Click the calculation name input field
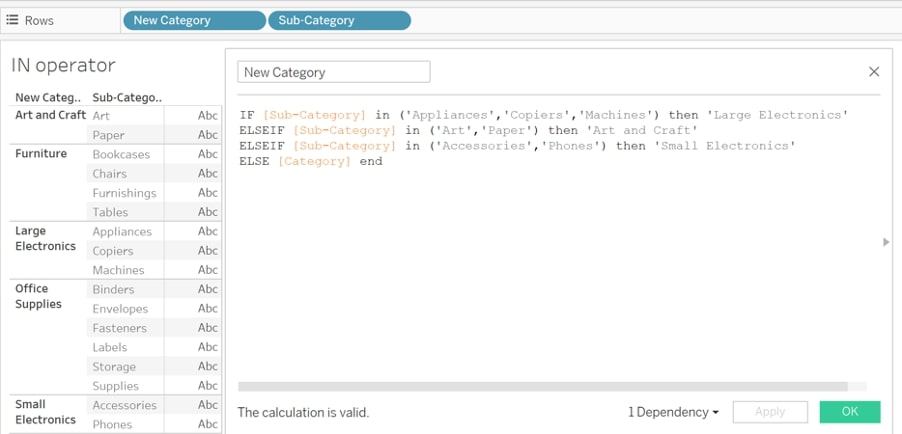 334,72
